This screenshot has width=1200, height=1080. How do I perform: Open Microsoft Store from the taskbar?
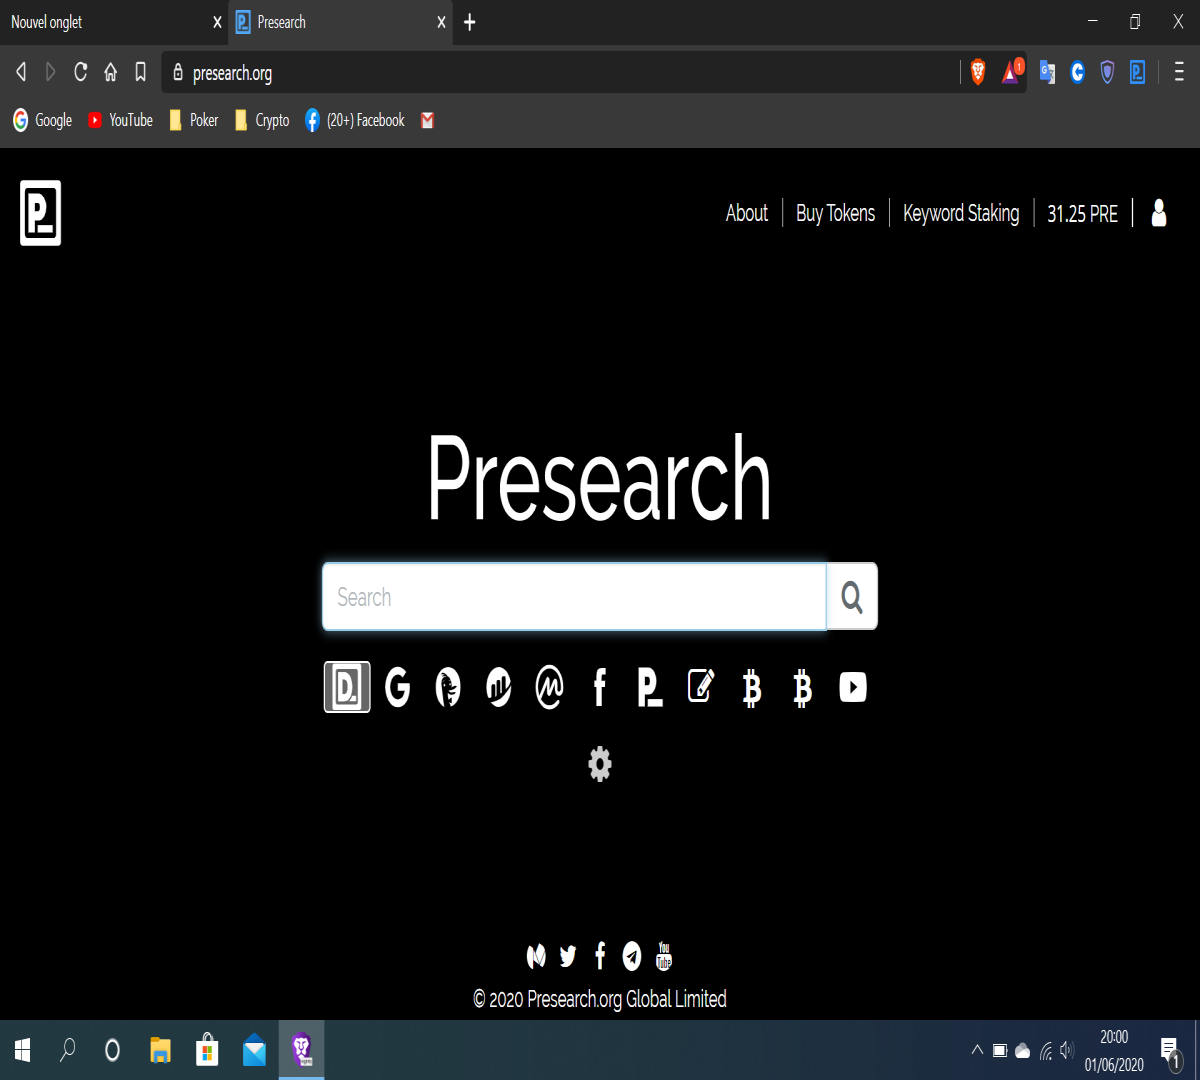[x=207, y=1050]
